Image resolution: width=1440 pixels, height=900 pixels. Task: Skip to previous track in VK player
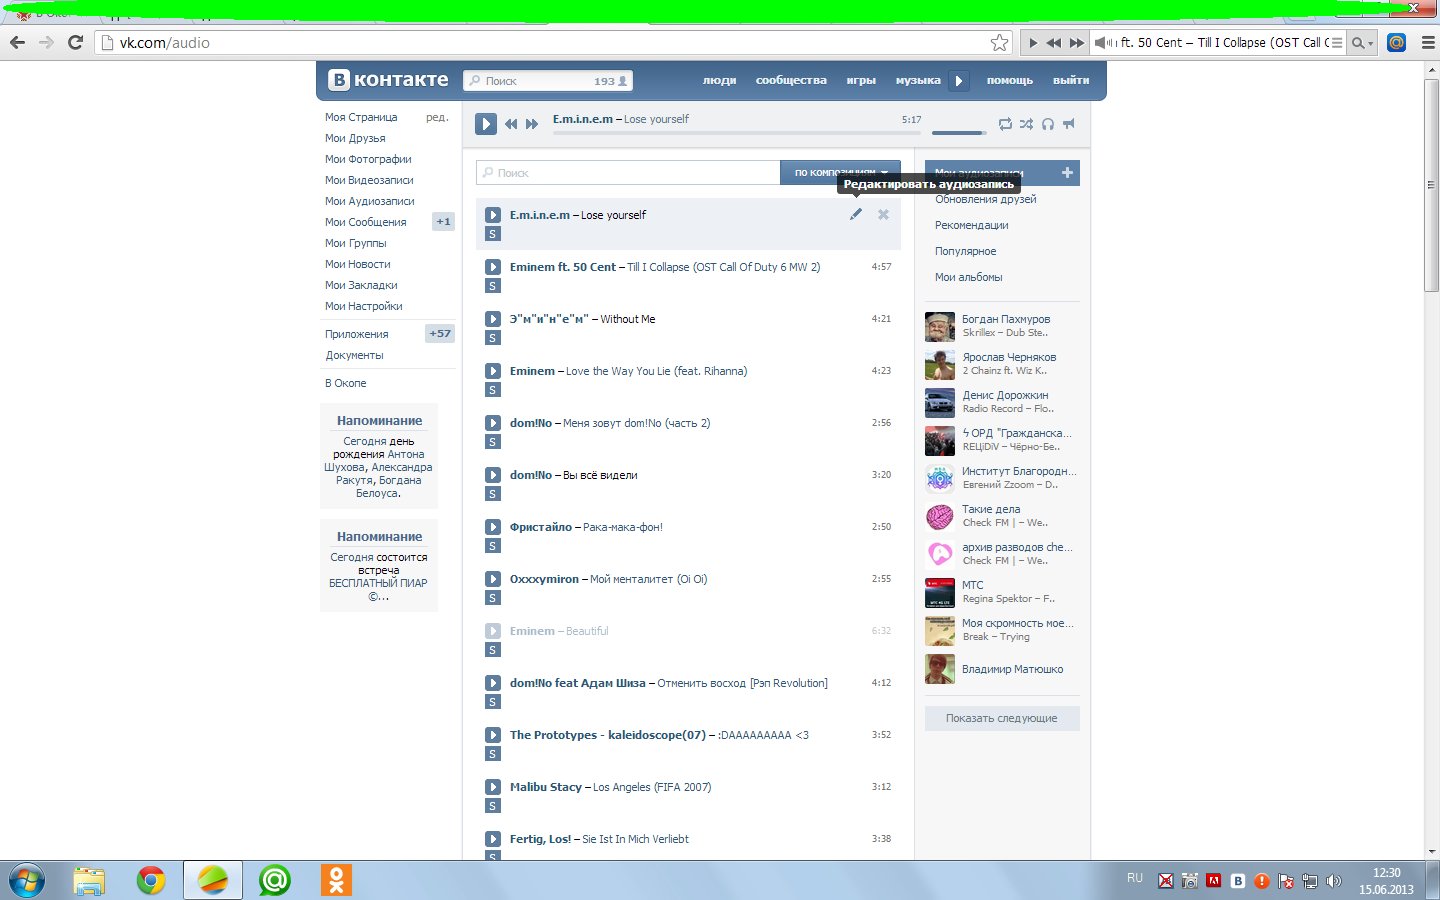click(511, 124)
